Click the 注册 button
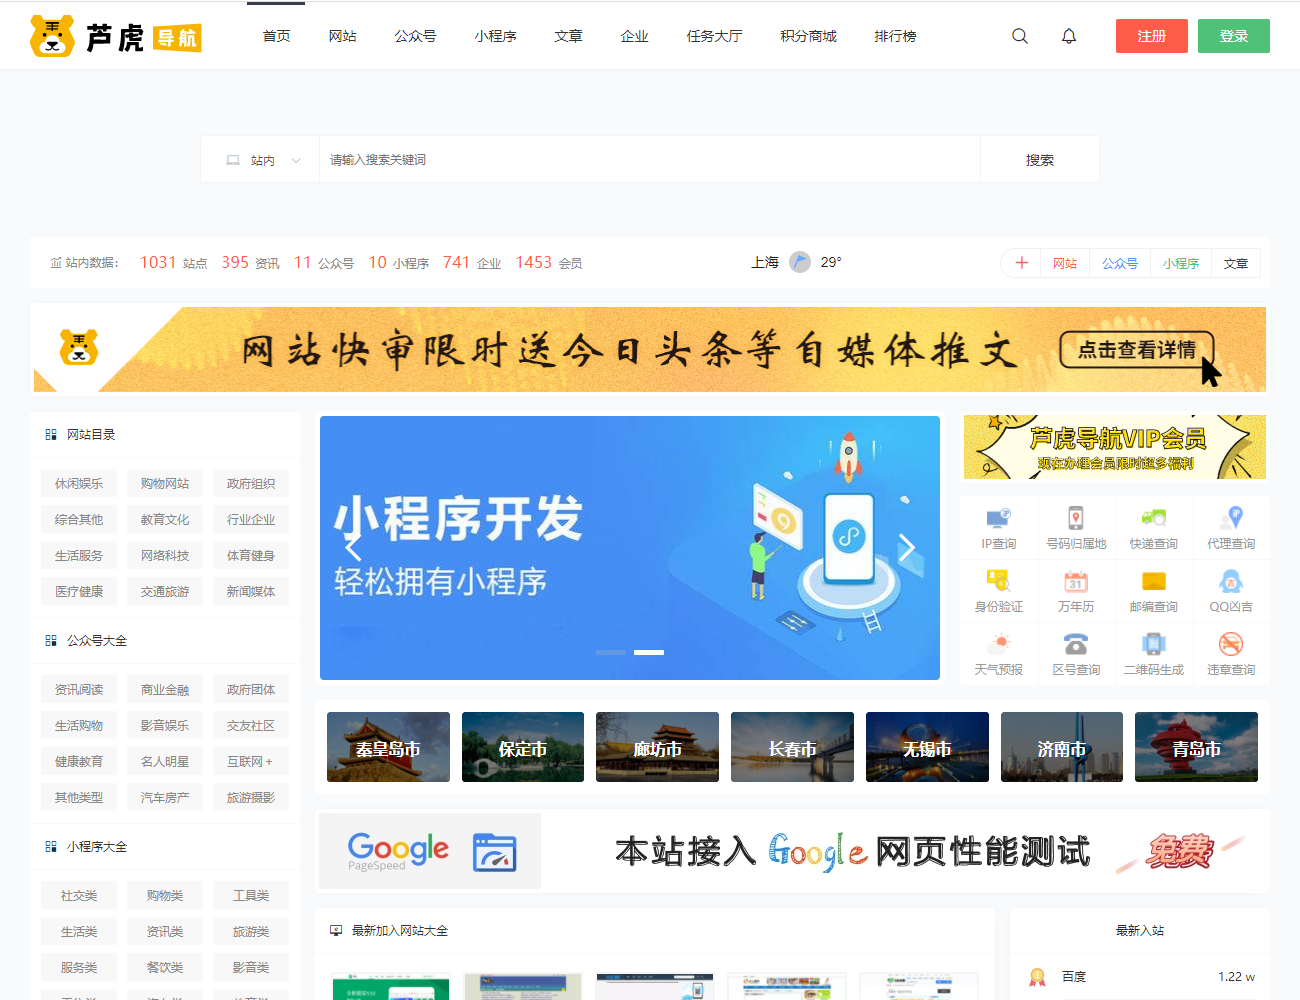Viewport: 1300px width, 1000px height. pos(1151,36)
